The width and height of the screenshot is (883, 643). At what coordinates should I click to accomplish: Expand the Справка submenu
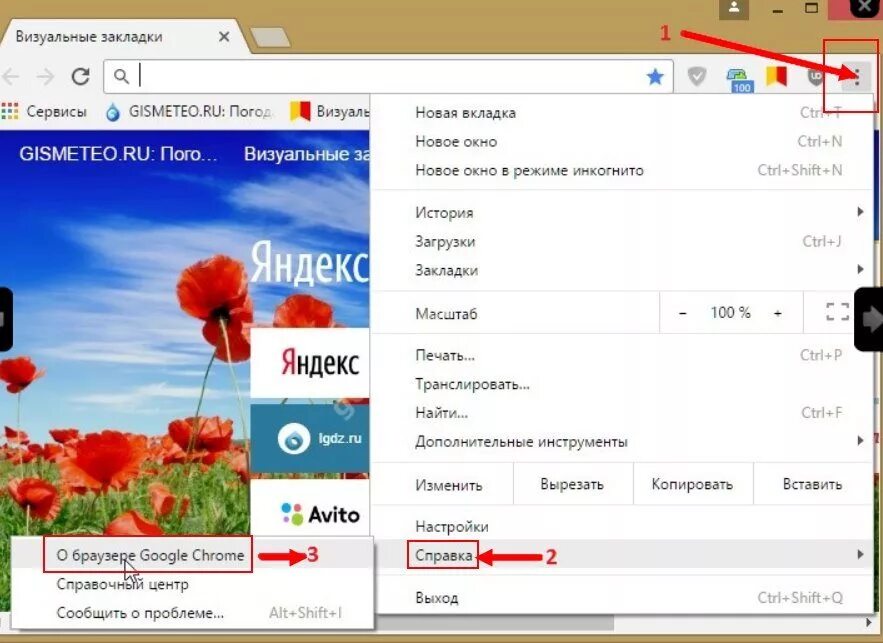[622, 555]
